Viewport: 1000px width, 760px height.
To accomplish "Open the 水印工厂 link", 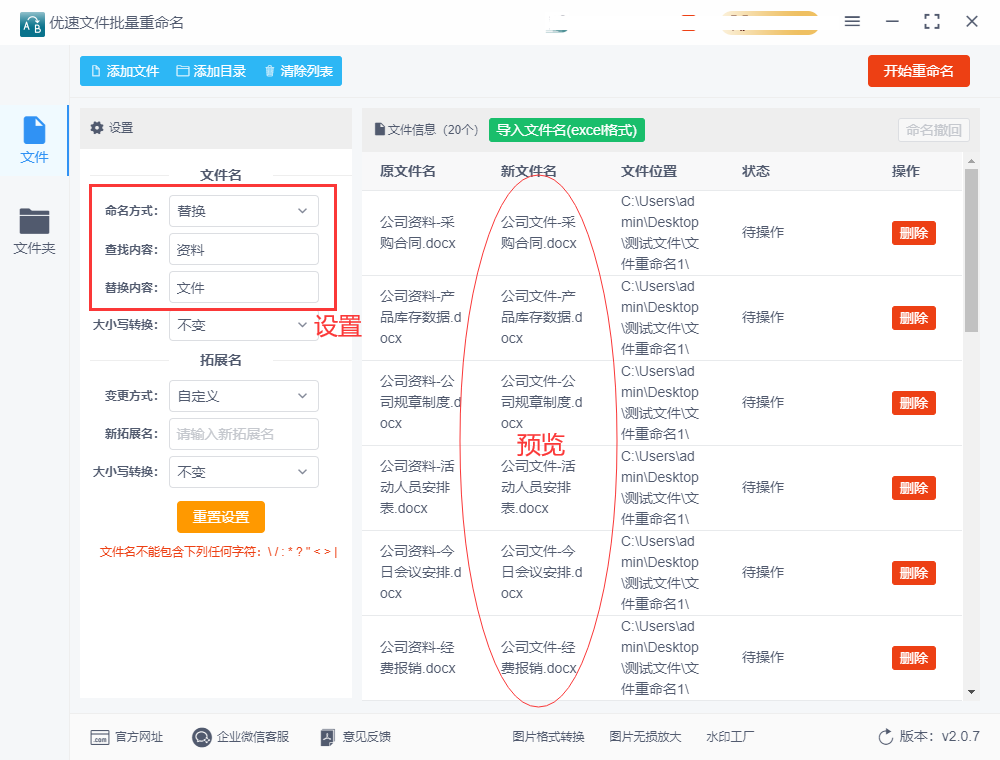I will pyautogui.click(x=730, y=737).
